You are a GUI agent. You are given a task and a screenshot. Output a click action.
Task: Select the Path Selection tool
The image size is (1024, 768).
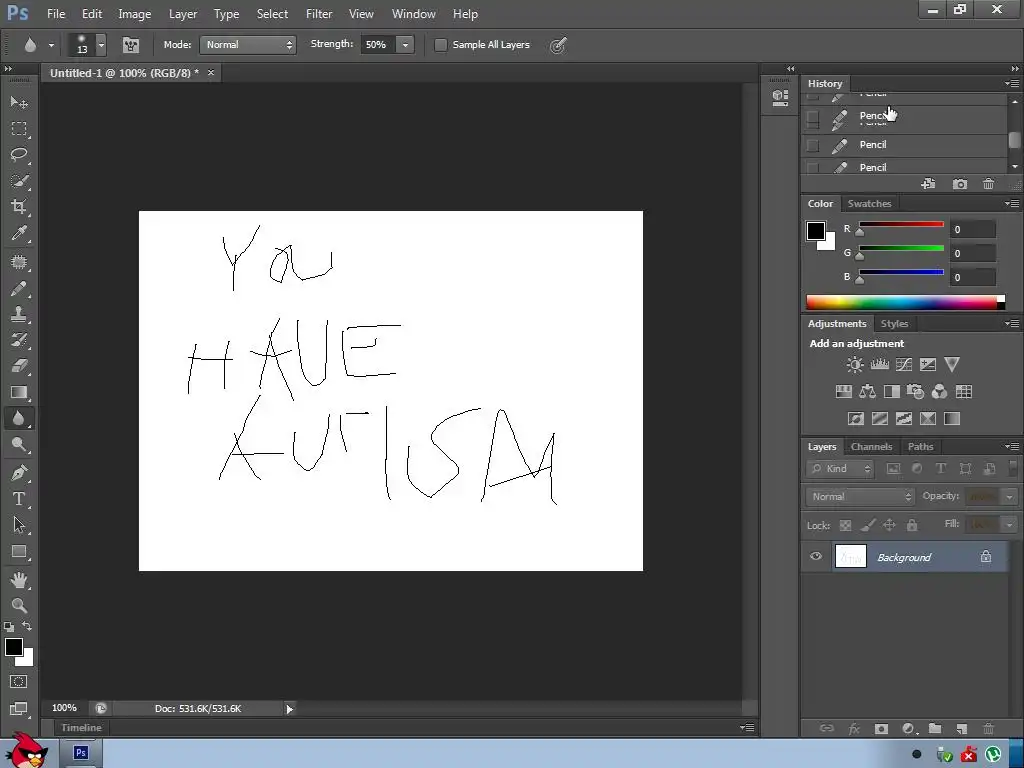[18, 525]
